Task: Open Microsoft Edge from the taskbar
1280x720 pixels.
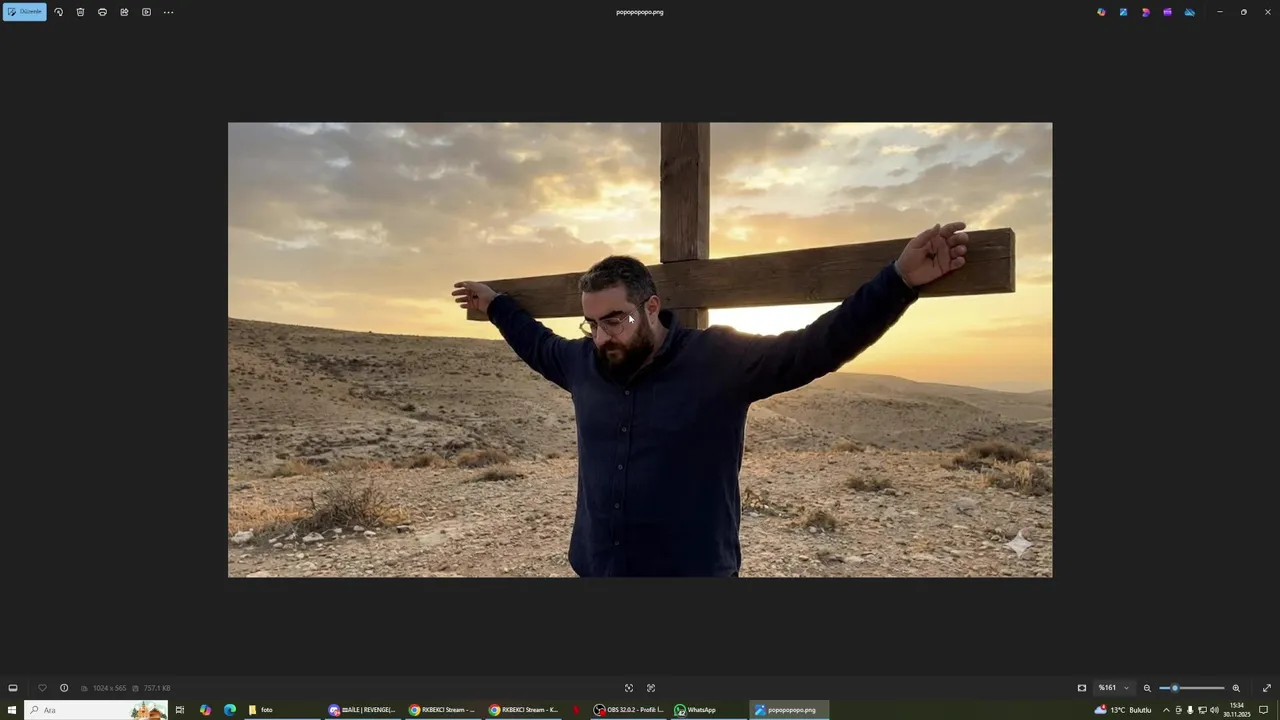Action: (230, 710)
